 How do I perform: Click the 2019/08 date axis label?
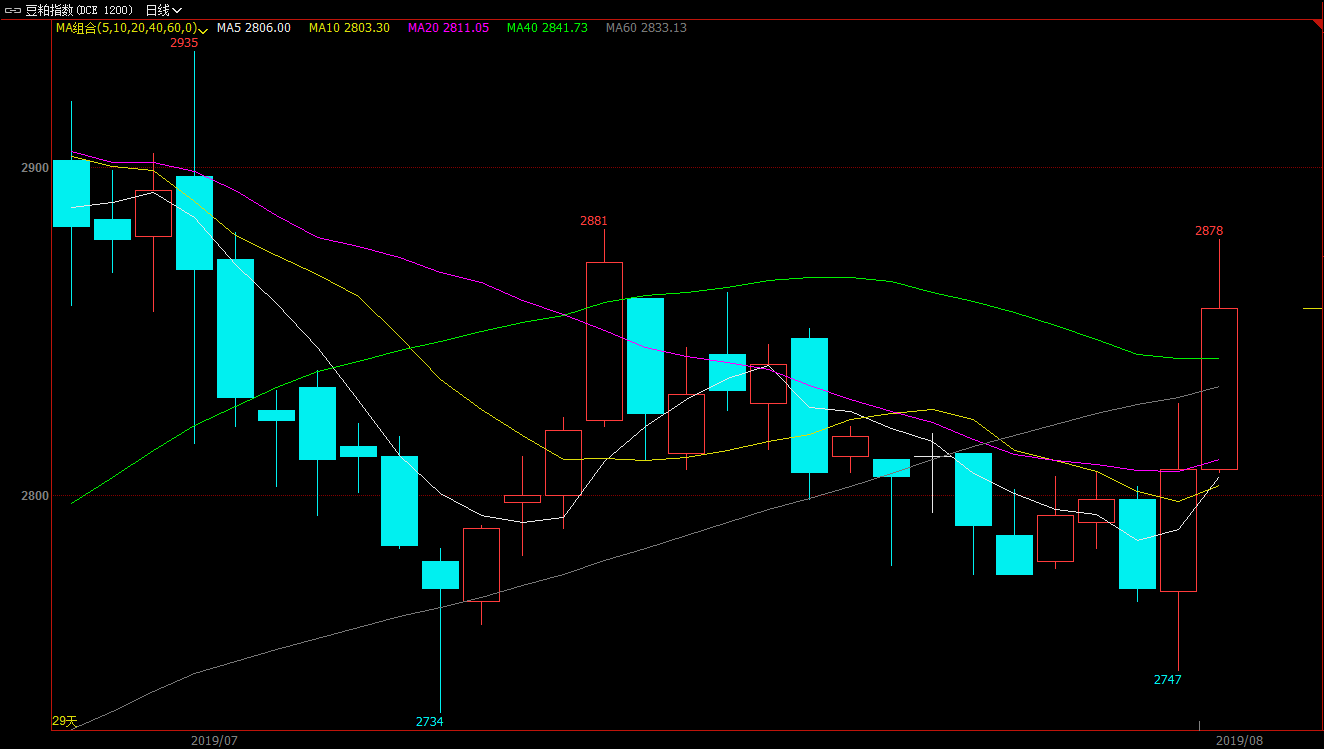1239,741
